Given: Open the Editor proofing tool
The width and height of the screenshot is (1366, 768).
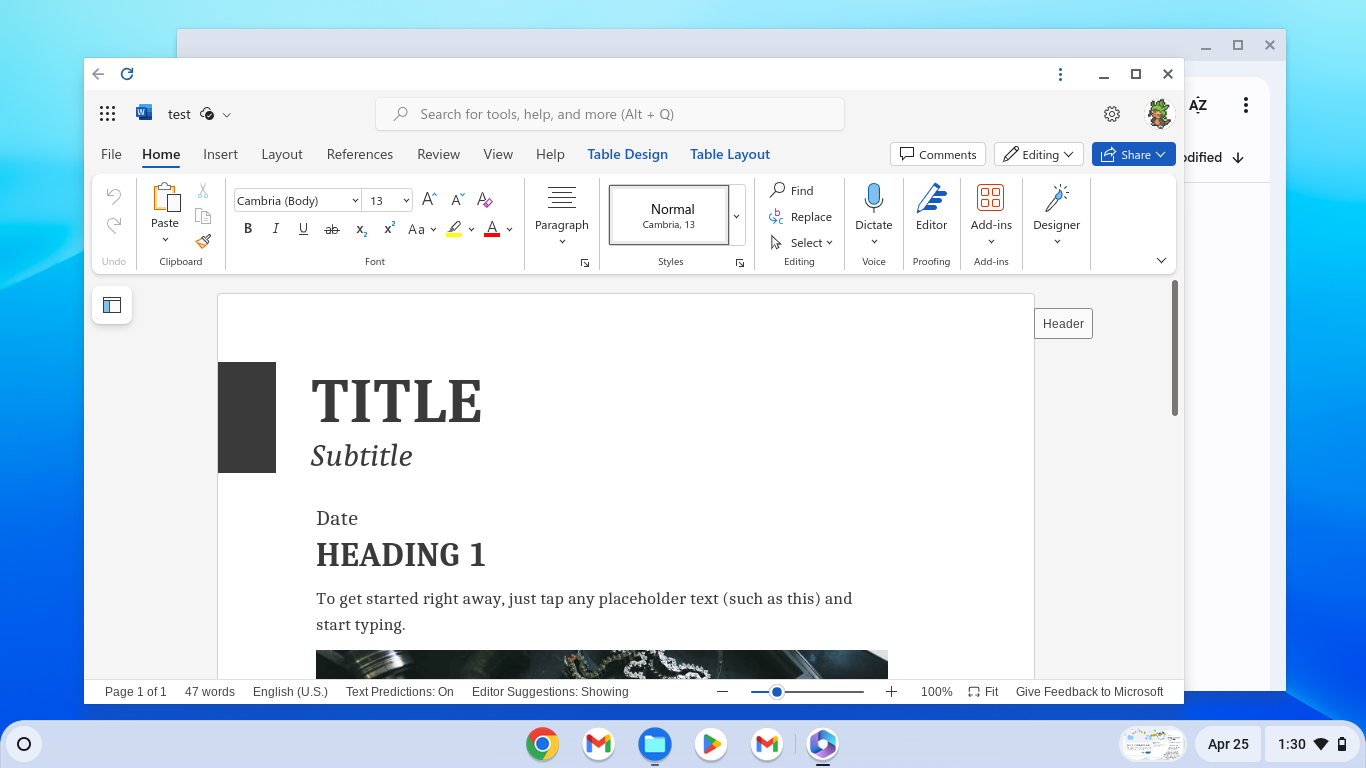Looking at the screenshot, I should point(931,207).
